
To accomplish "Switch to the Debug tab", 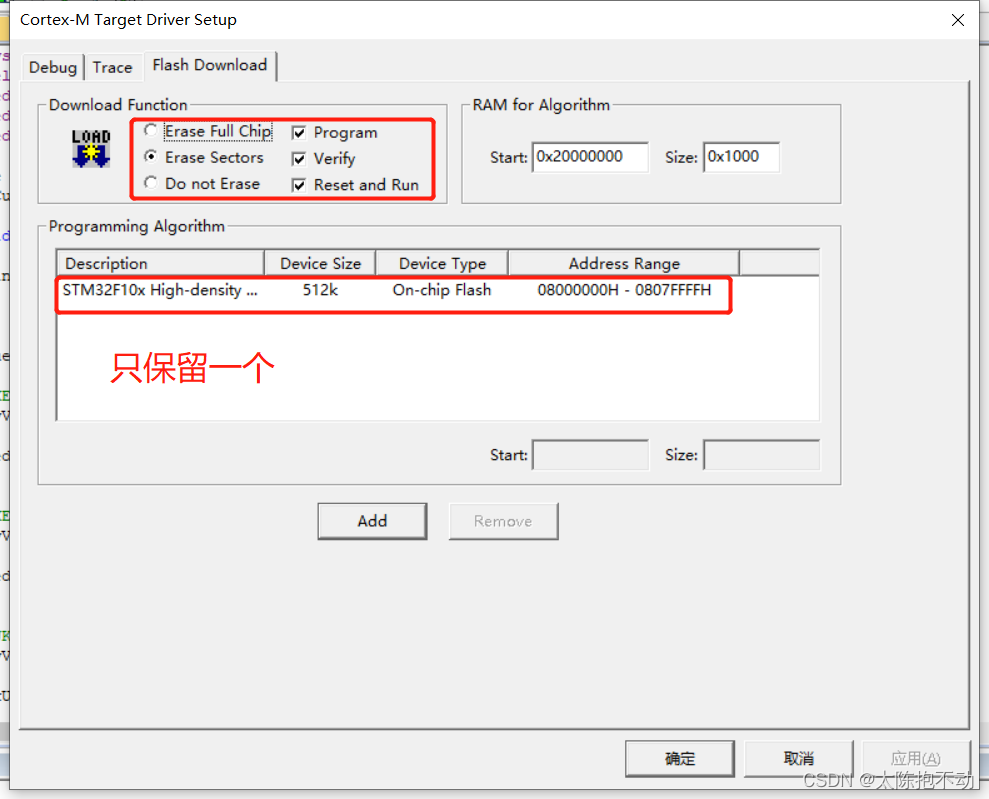I will coord(53,67).
